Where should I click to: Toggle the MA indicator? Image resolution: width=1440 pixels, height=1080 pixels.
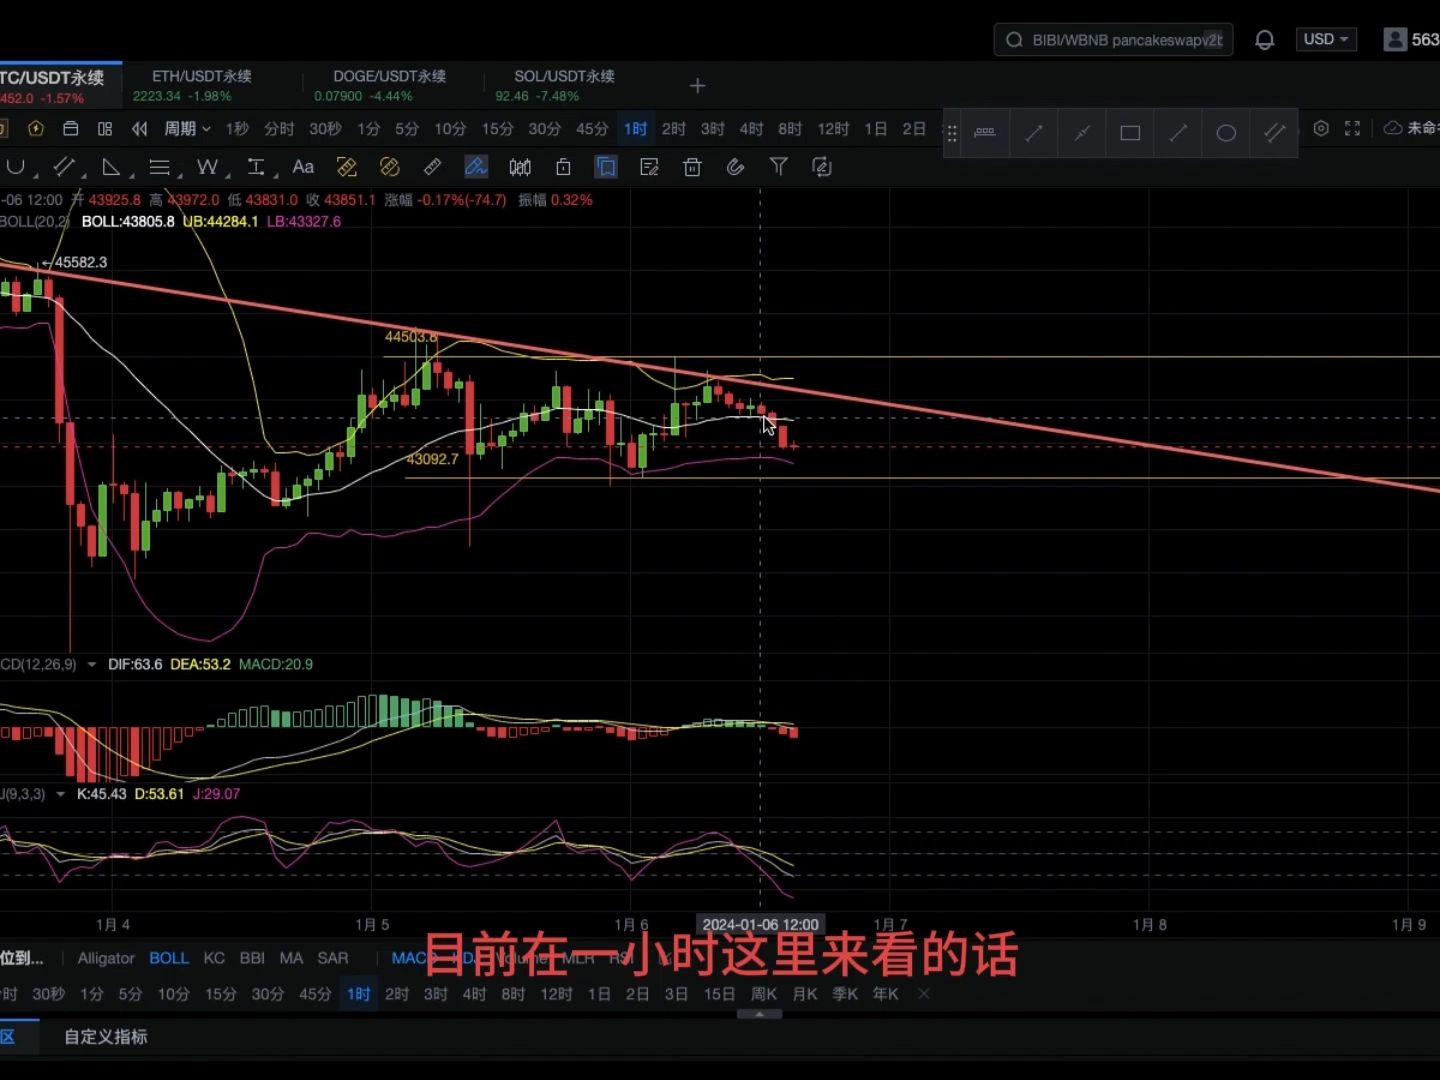291,958
